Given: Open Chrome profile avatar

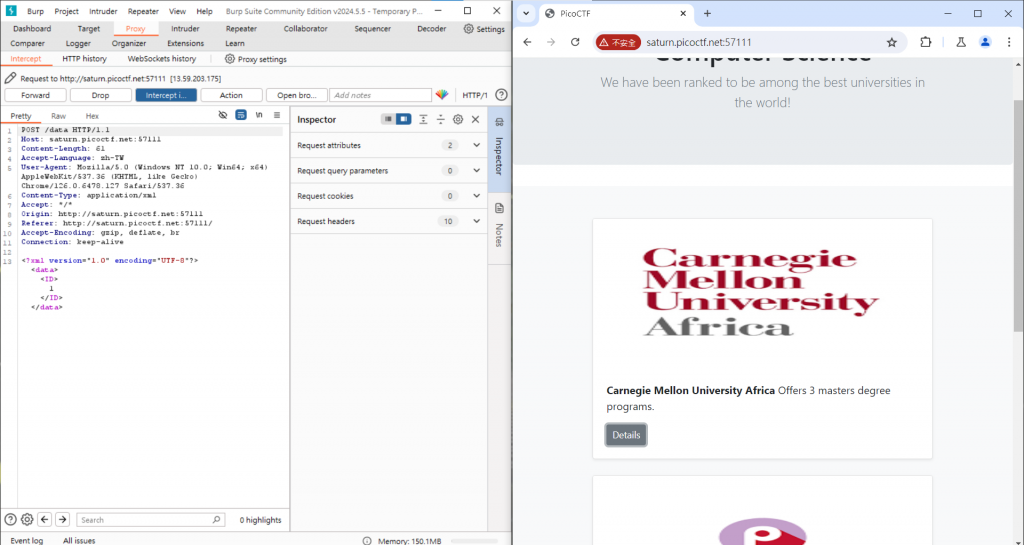Looking at the screenshot, I should click(985, 42).
